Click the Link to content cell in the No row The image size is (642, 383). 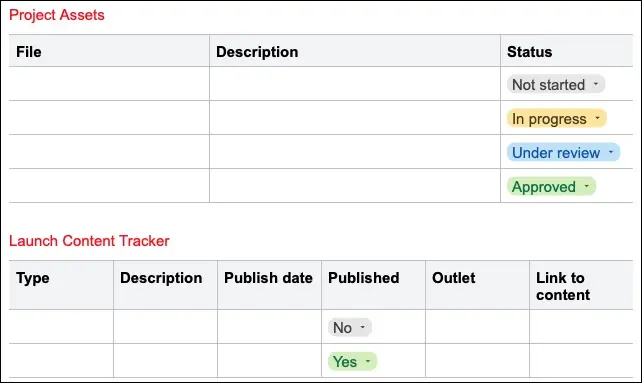(x=581, y=327)
